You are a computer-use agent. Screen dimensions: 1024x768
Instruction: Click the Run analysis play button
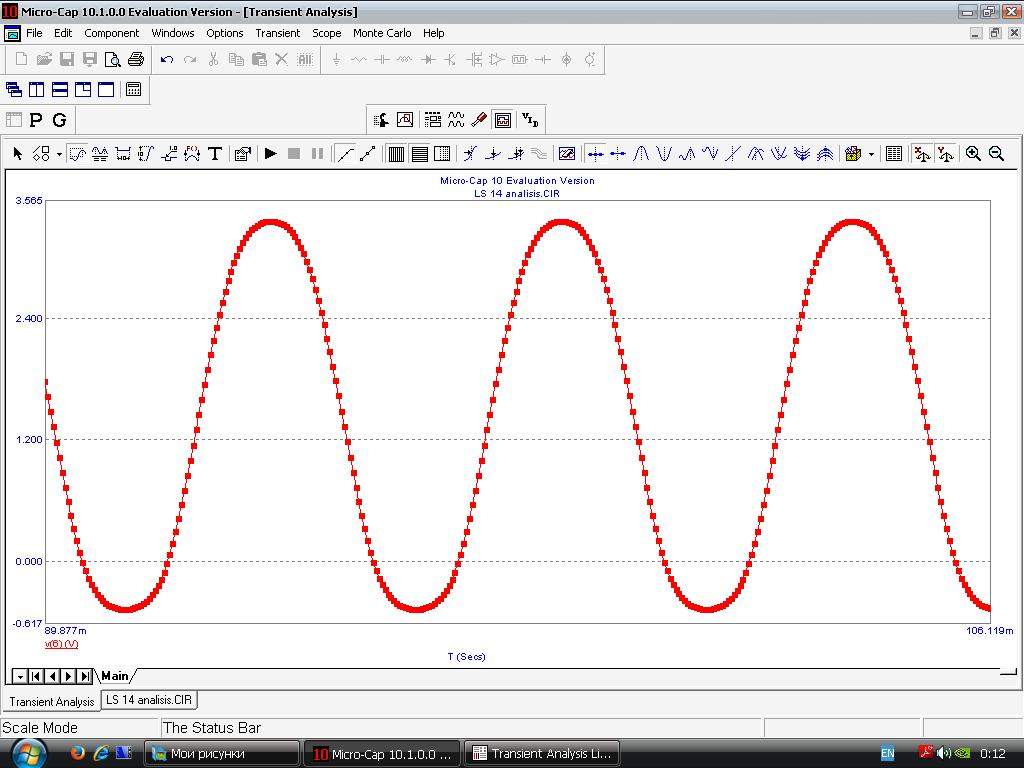click(x=270, y=153)
